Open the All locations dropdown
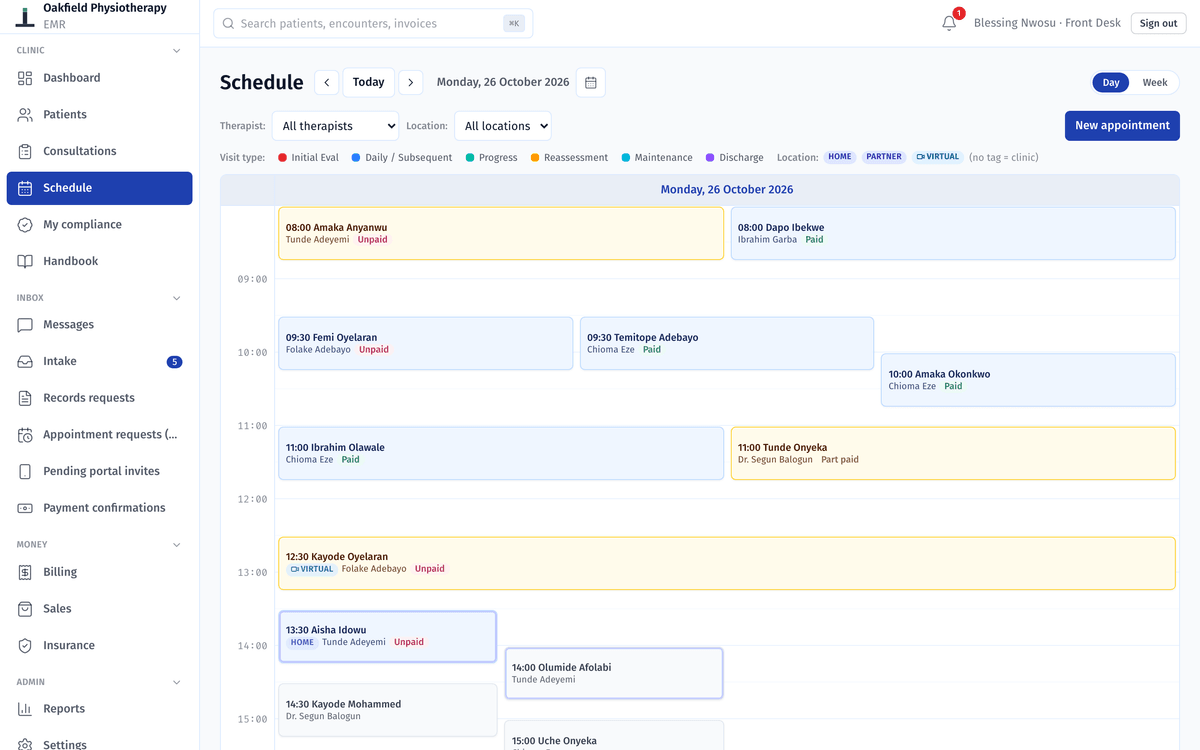Viewport: 1200px width, 750px height. pos(503,126)
